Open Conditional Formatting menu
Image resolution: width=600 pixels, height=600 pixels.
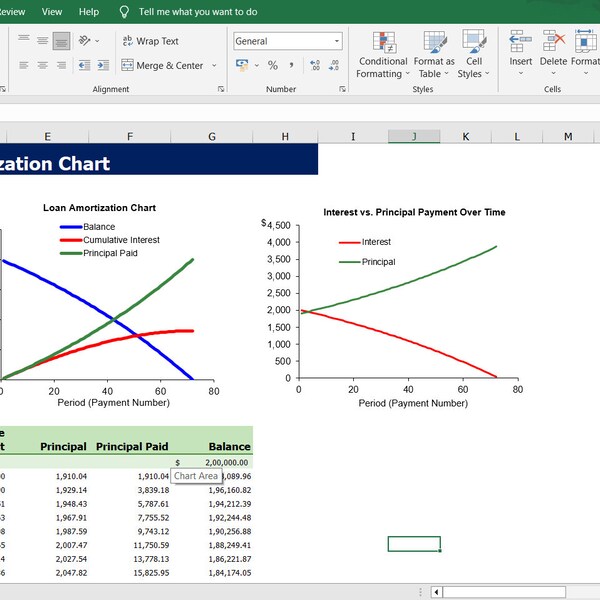(383, 54)
